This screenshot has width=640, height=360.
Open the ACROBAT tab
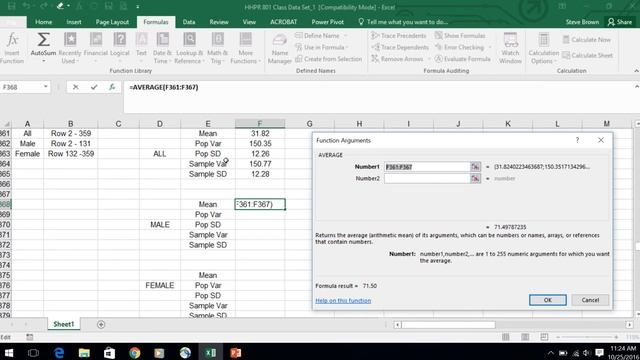(283, 22)
